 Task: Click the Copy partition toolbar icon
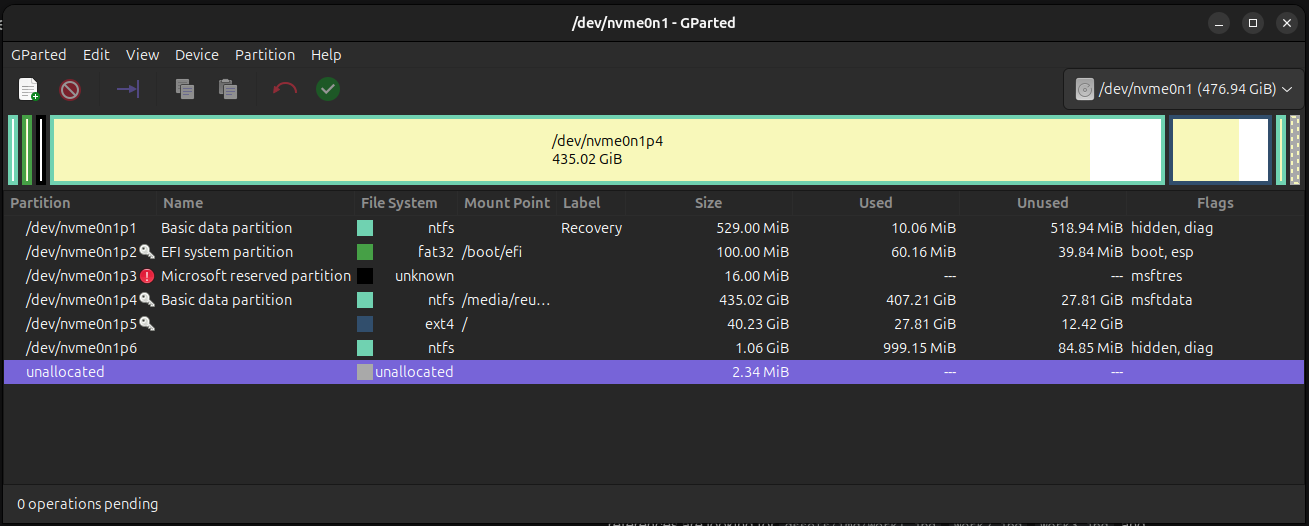click(x=185, y=90)
